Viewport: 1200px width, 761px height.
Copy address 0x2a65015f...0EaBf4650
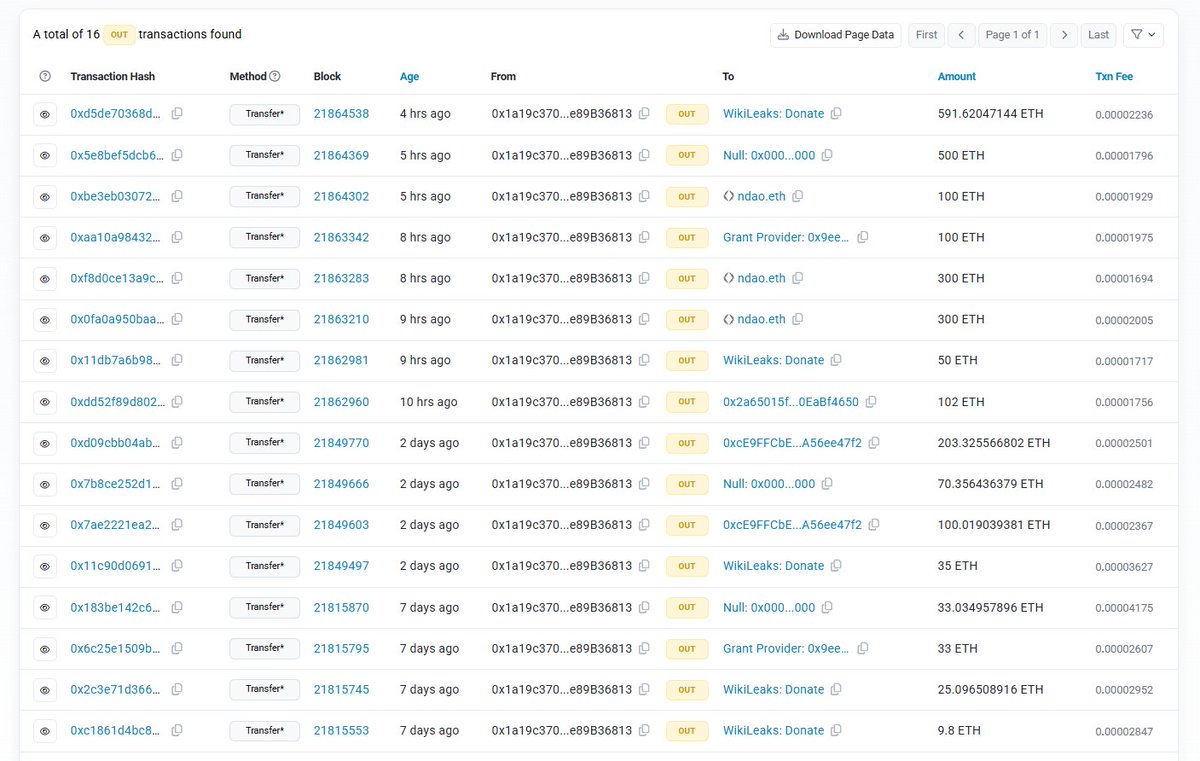870,402
